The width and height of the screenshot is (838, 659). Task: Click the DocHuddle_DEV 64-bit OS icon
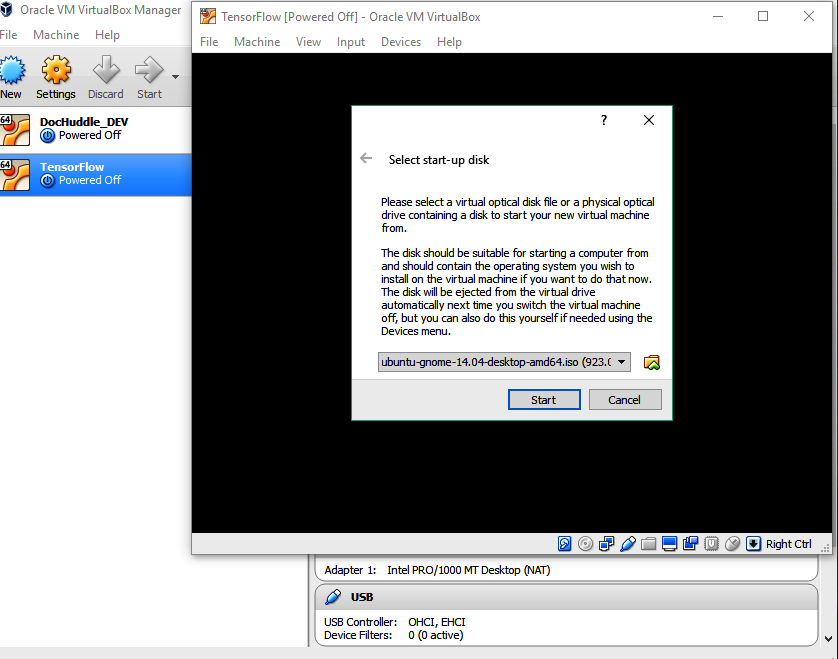pos(15,130)
